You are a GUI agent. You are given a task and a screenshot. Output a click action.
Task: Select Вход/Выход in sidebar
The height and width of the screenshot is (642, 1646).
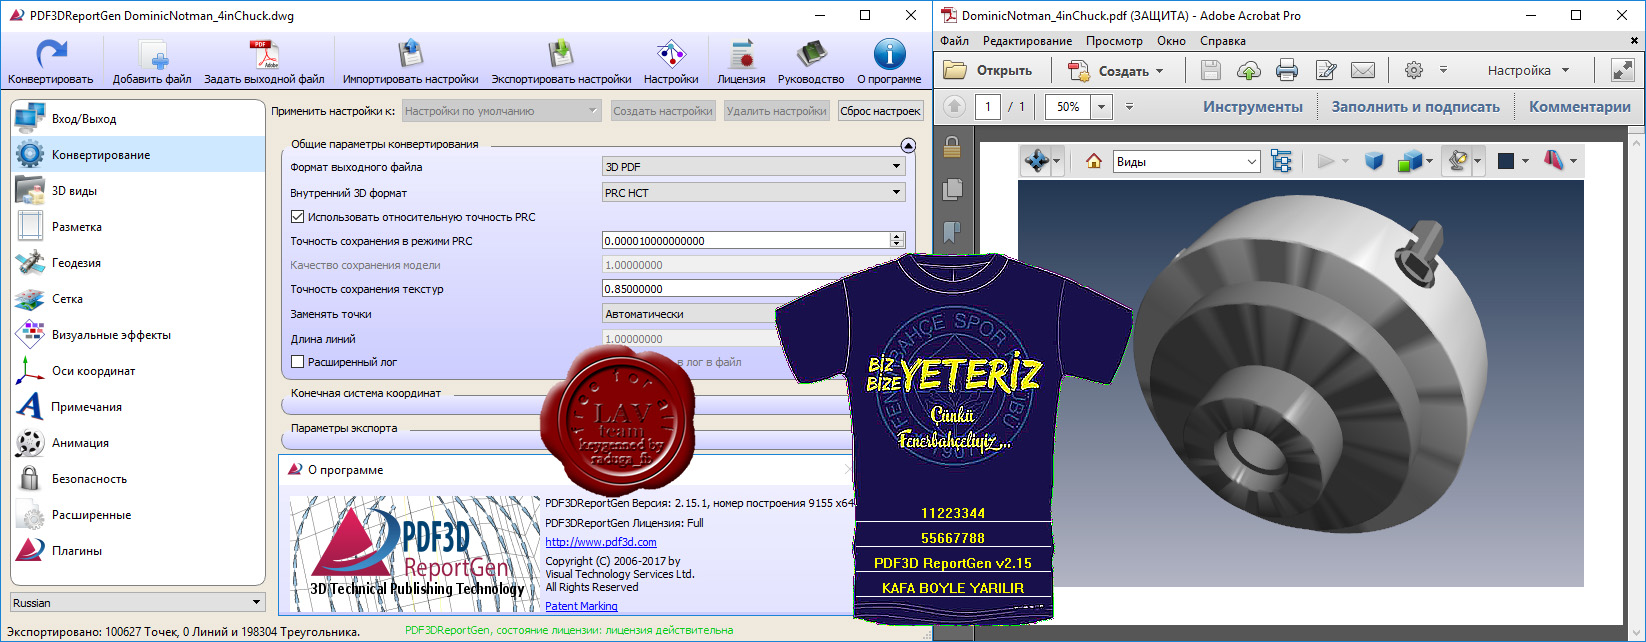coord(138,118)
